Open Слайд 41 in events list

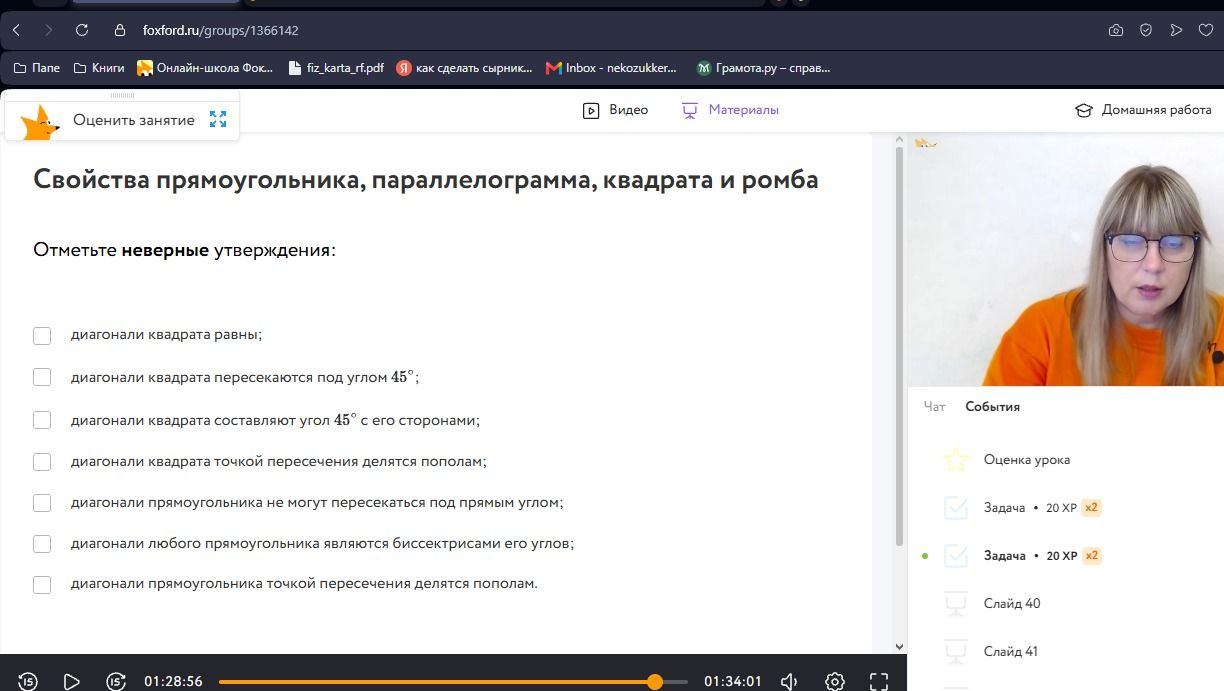pos(1010,652)
